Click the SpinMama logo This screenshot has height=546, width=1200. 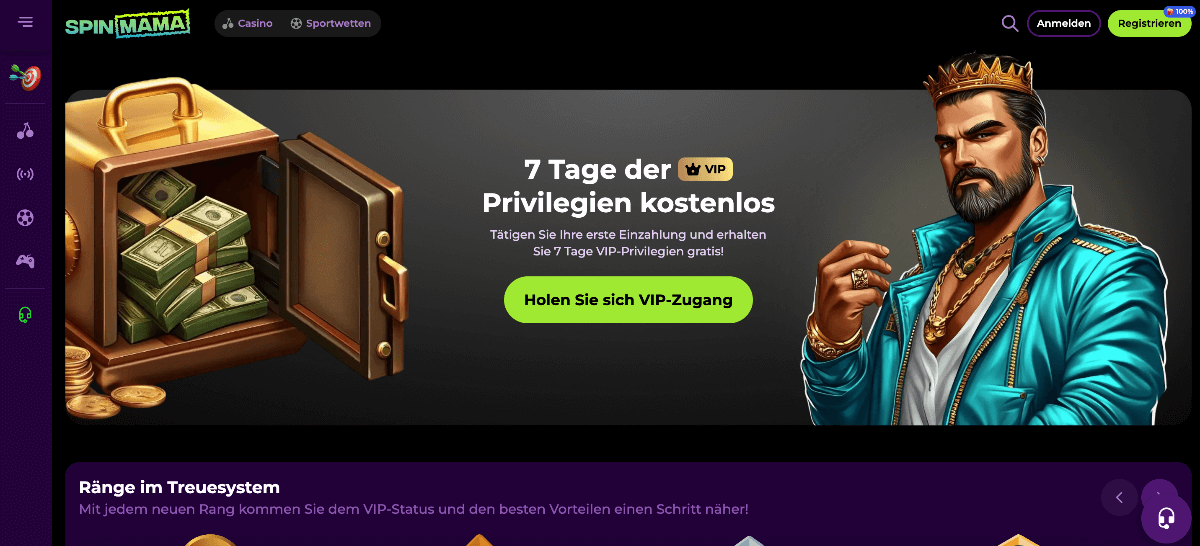click(127, 24)
